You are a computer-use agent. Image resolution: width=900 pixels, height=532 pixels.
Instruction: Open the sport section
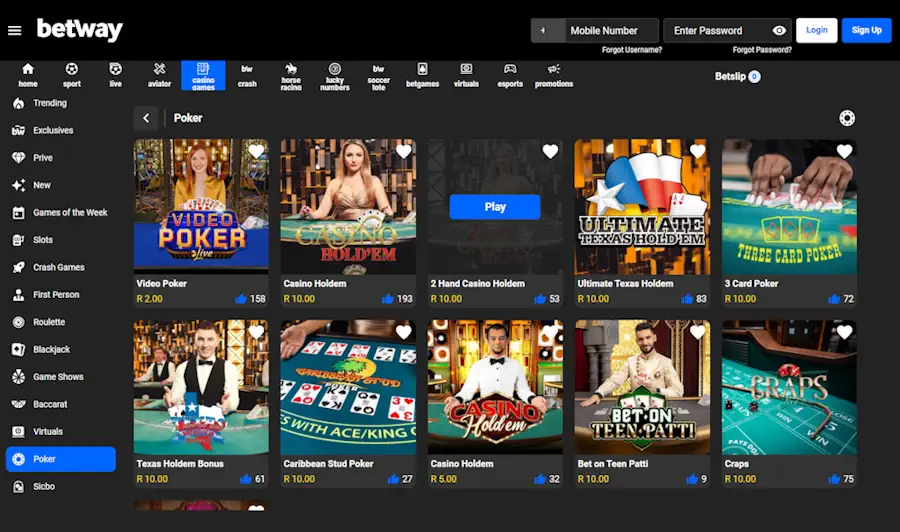(x=72, y=75)
